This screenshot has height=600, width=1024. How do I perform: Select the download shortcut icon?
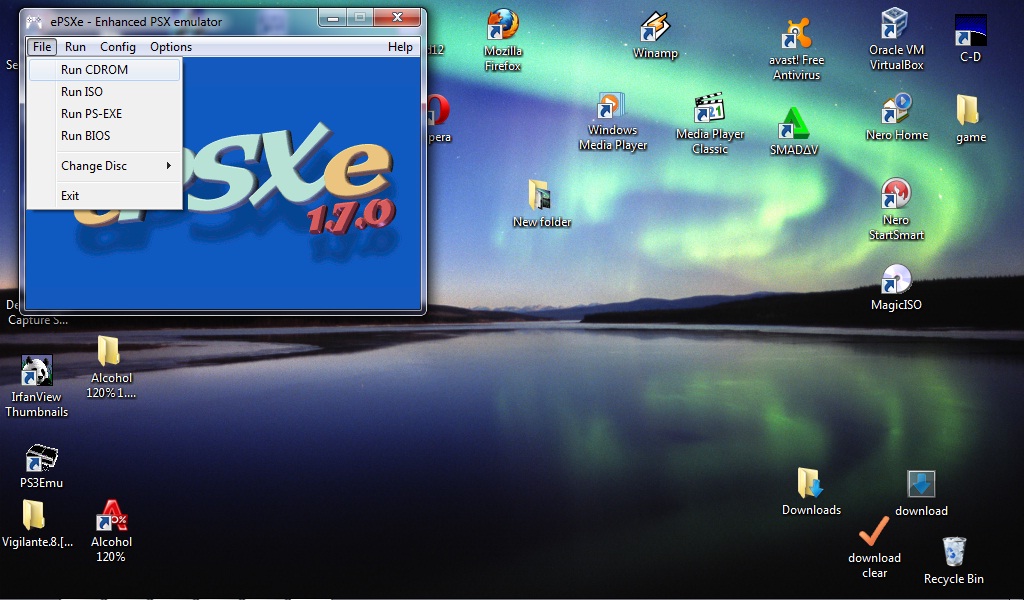click(921, 494)
